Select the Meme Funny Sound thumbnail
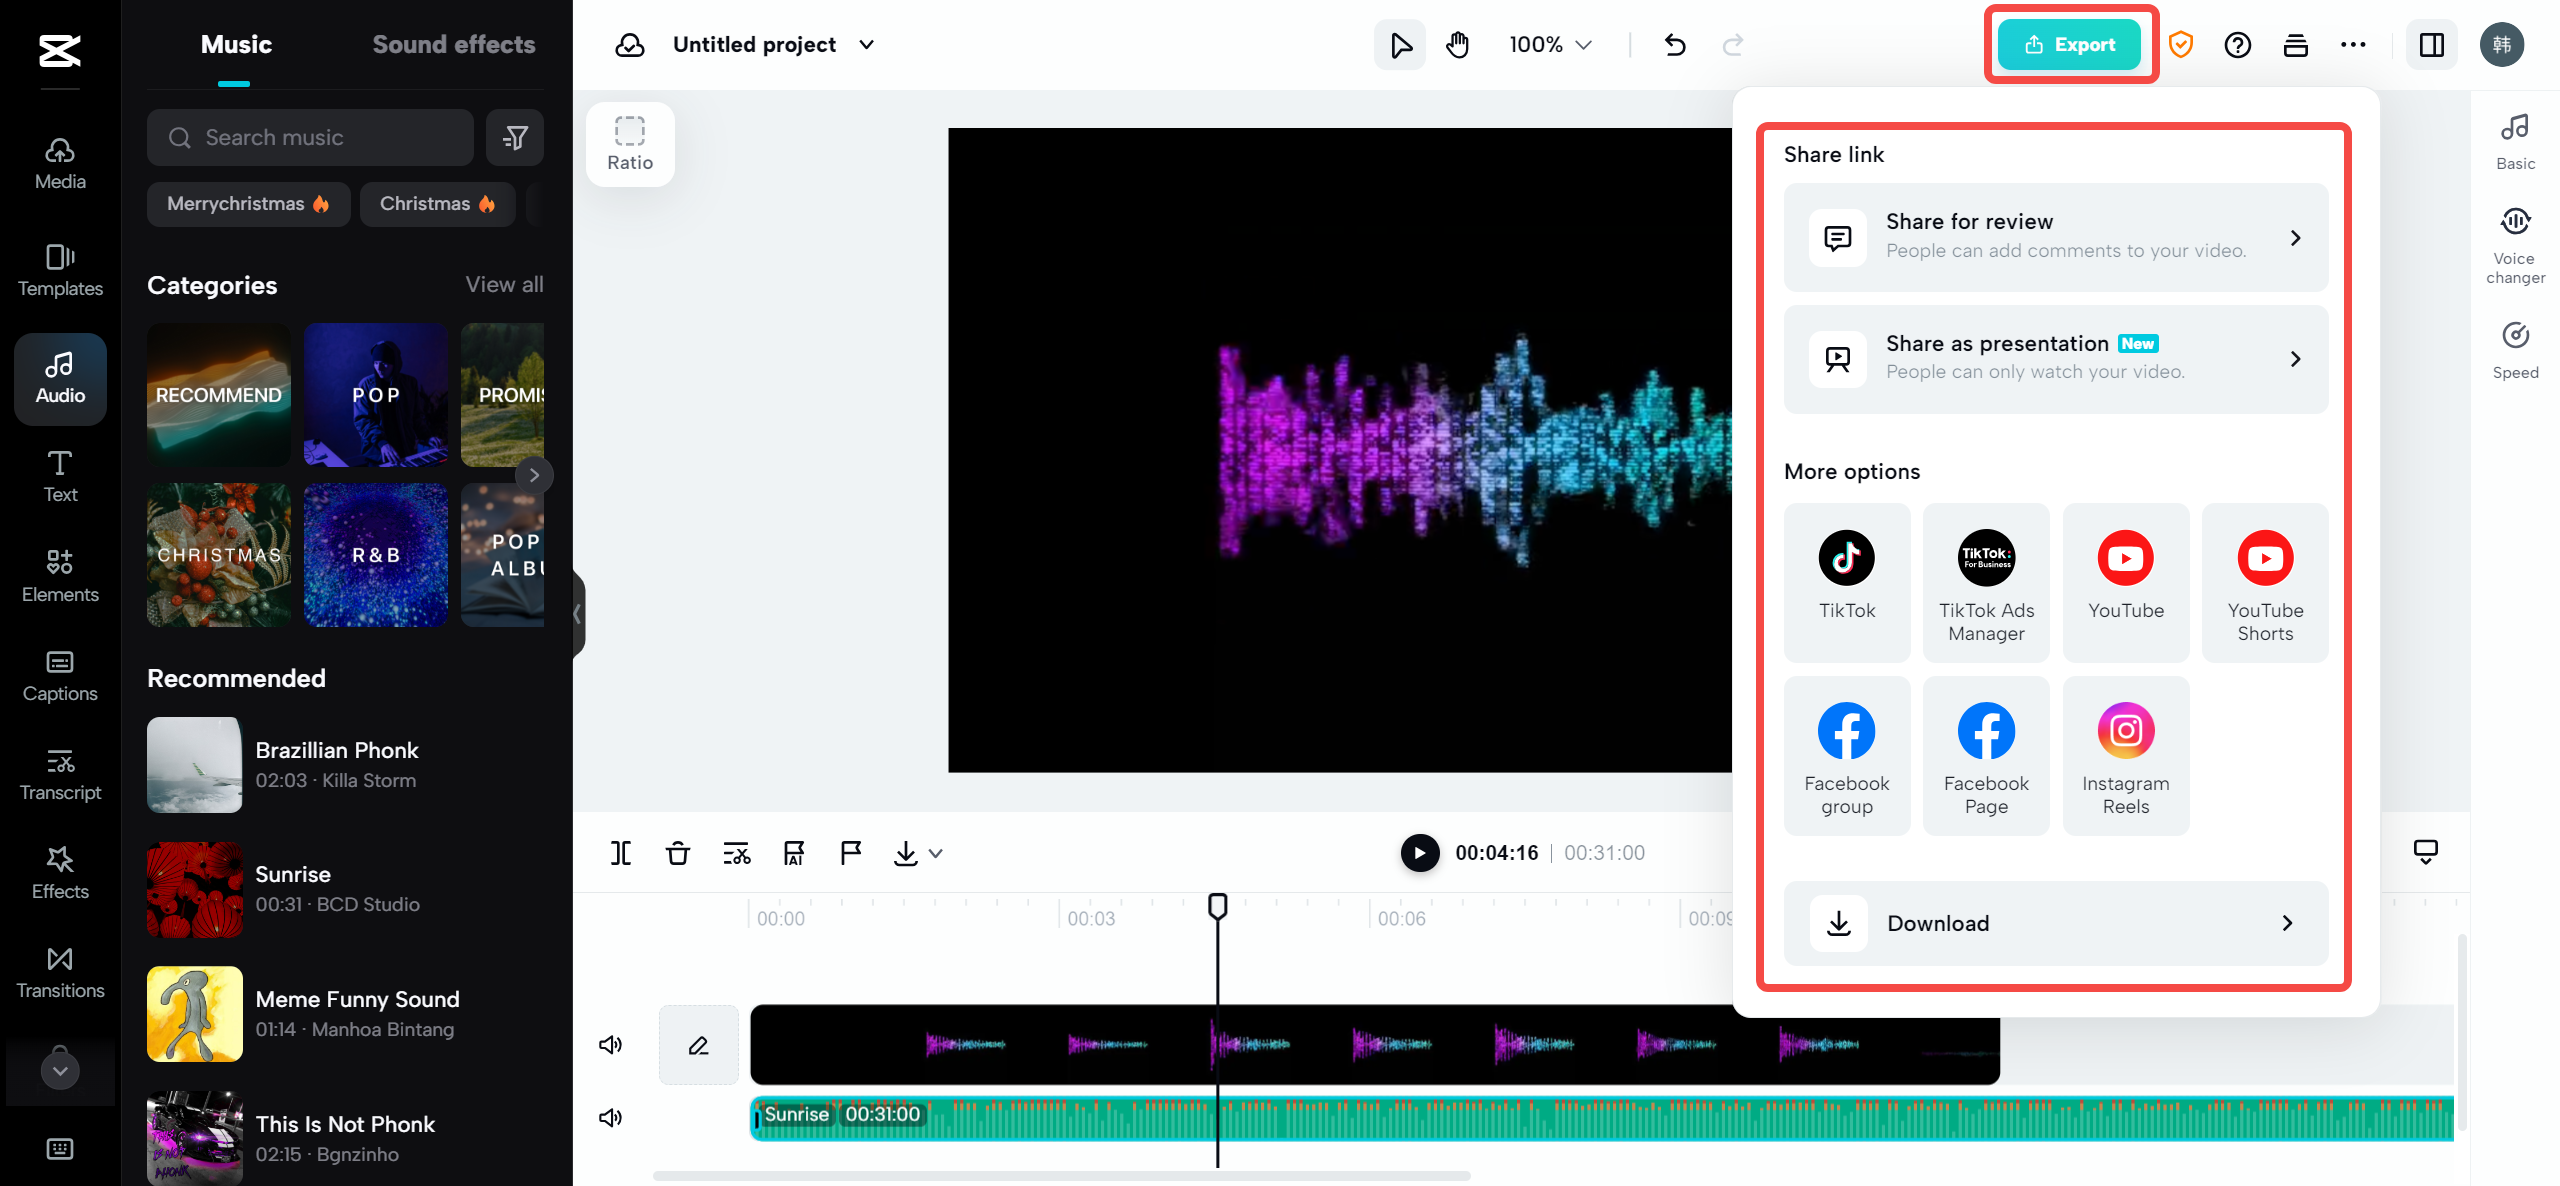The image size is (2560, 1186). [x=194, y=1013]
